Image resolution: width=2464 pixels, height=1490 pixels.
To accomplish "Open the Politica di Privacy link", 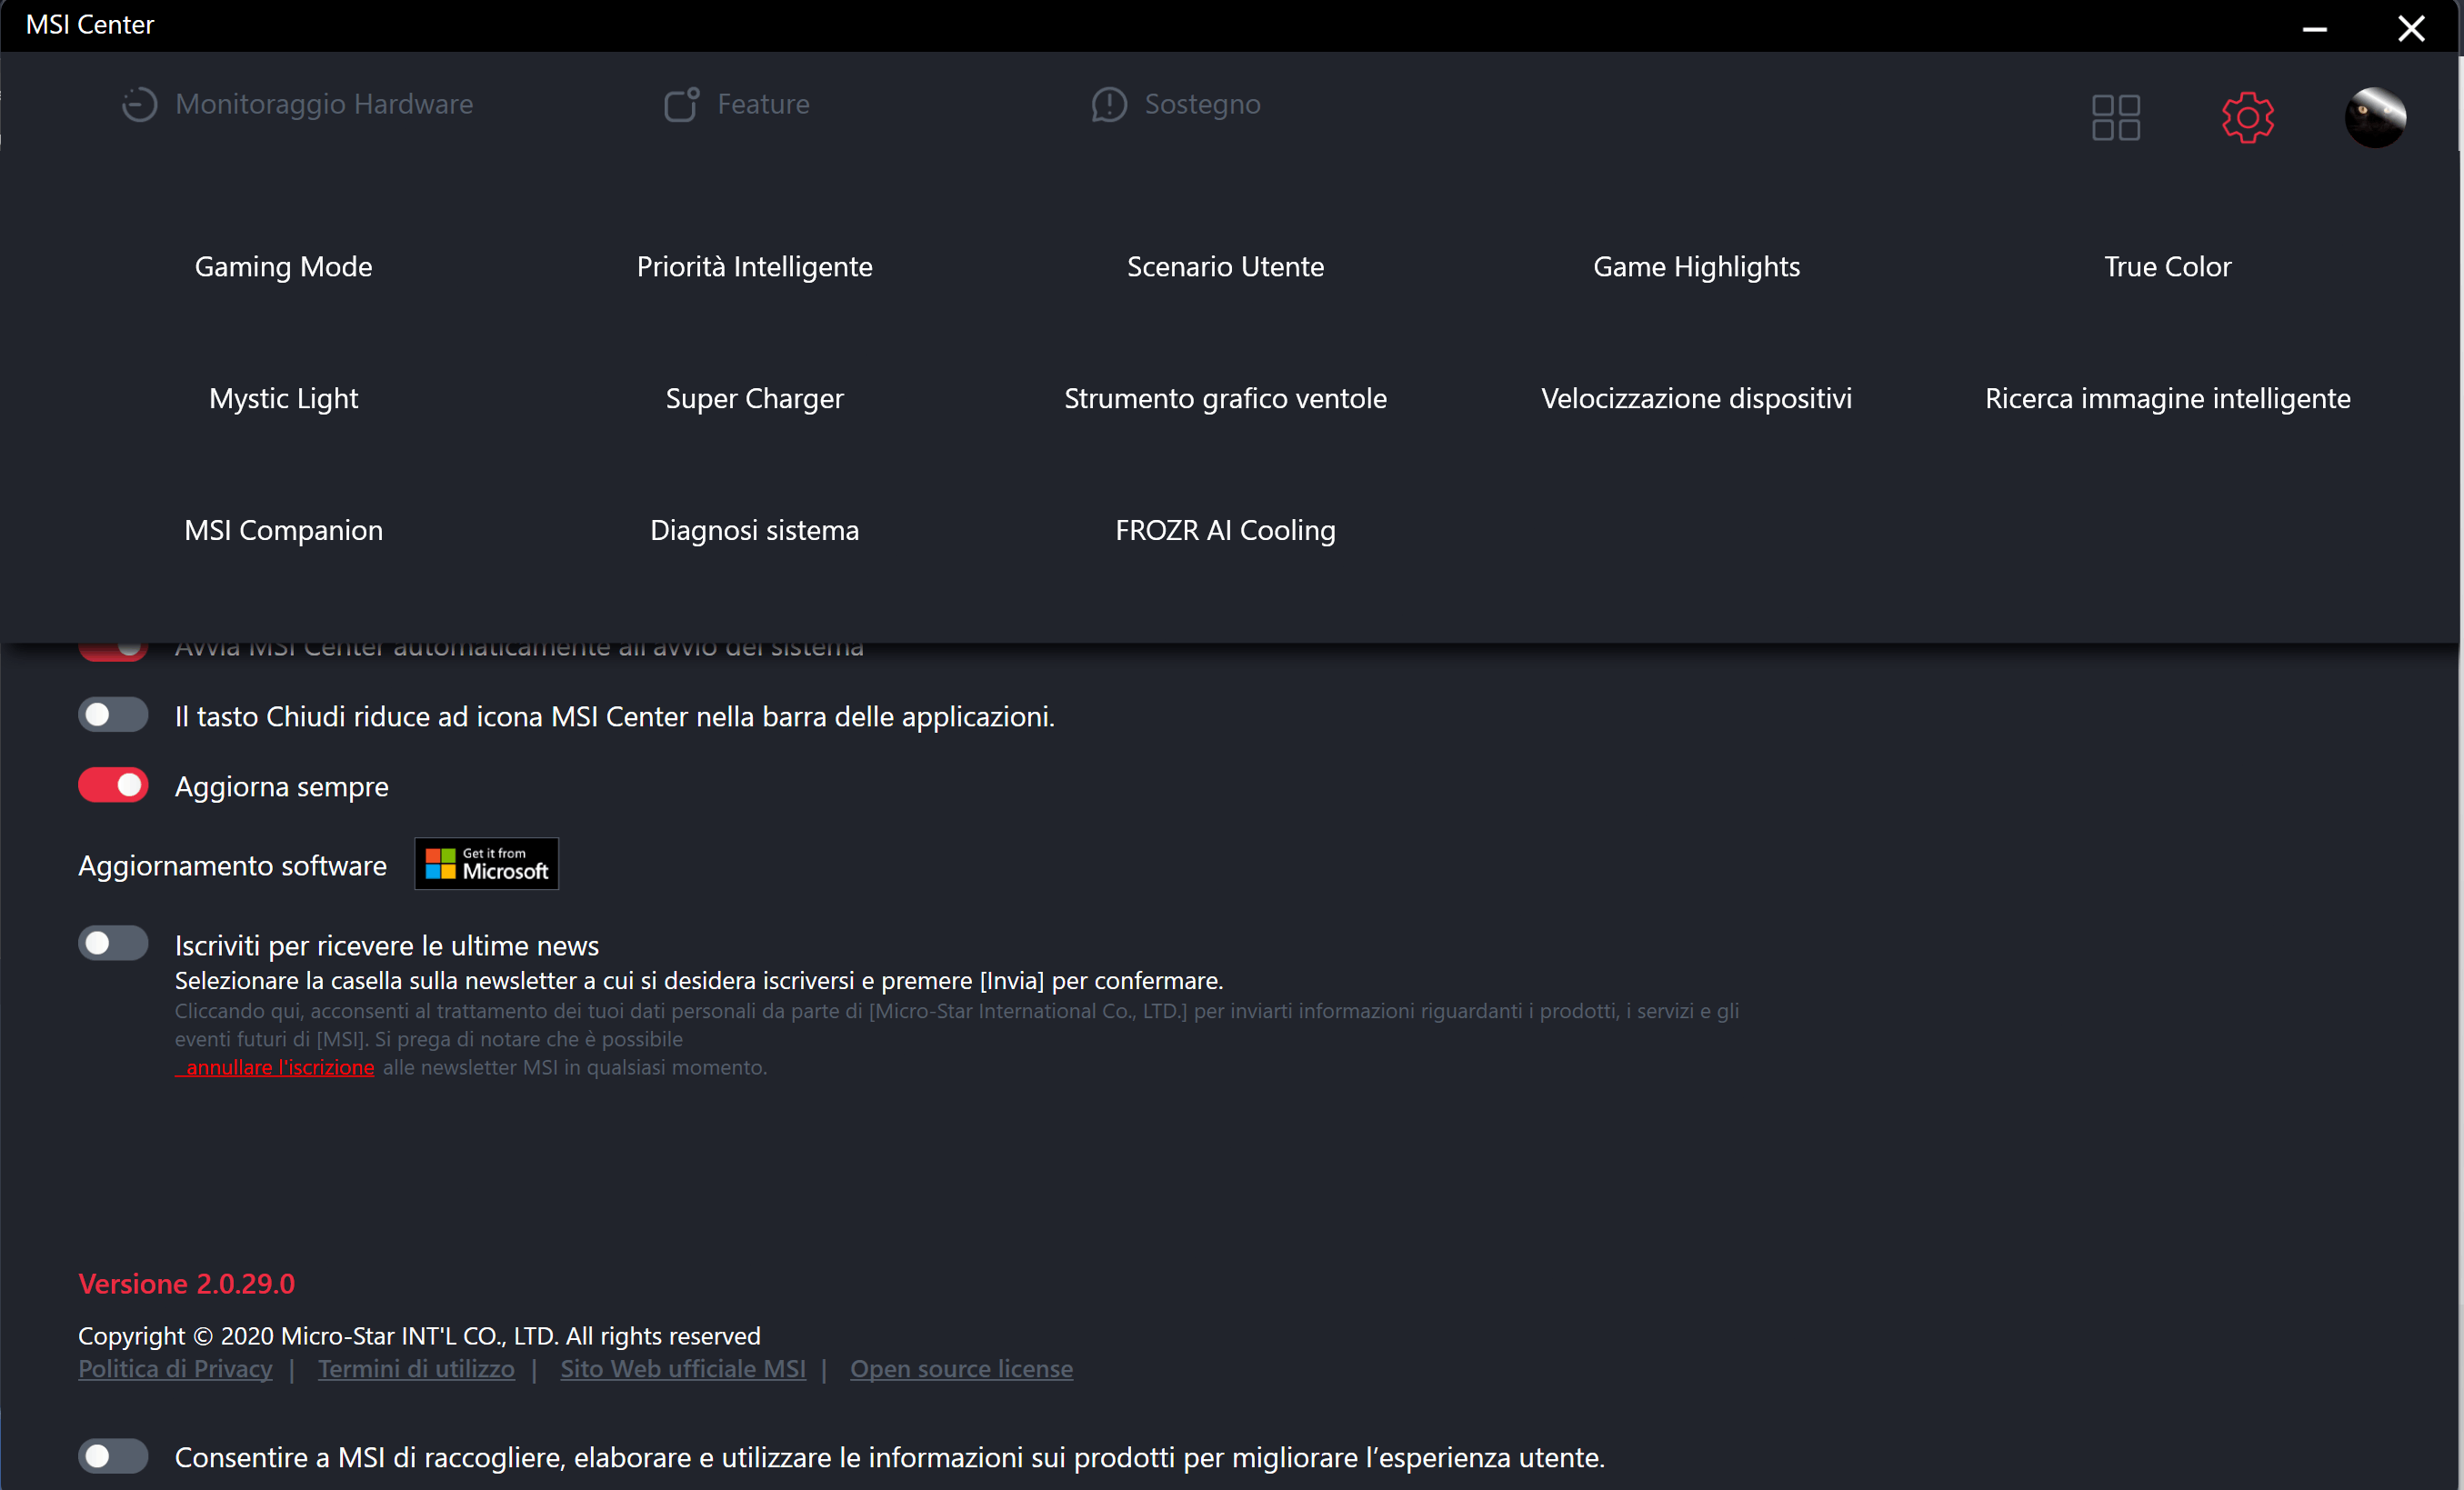I will point(175,1369).
